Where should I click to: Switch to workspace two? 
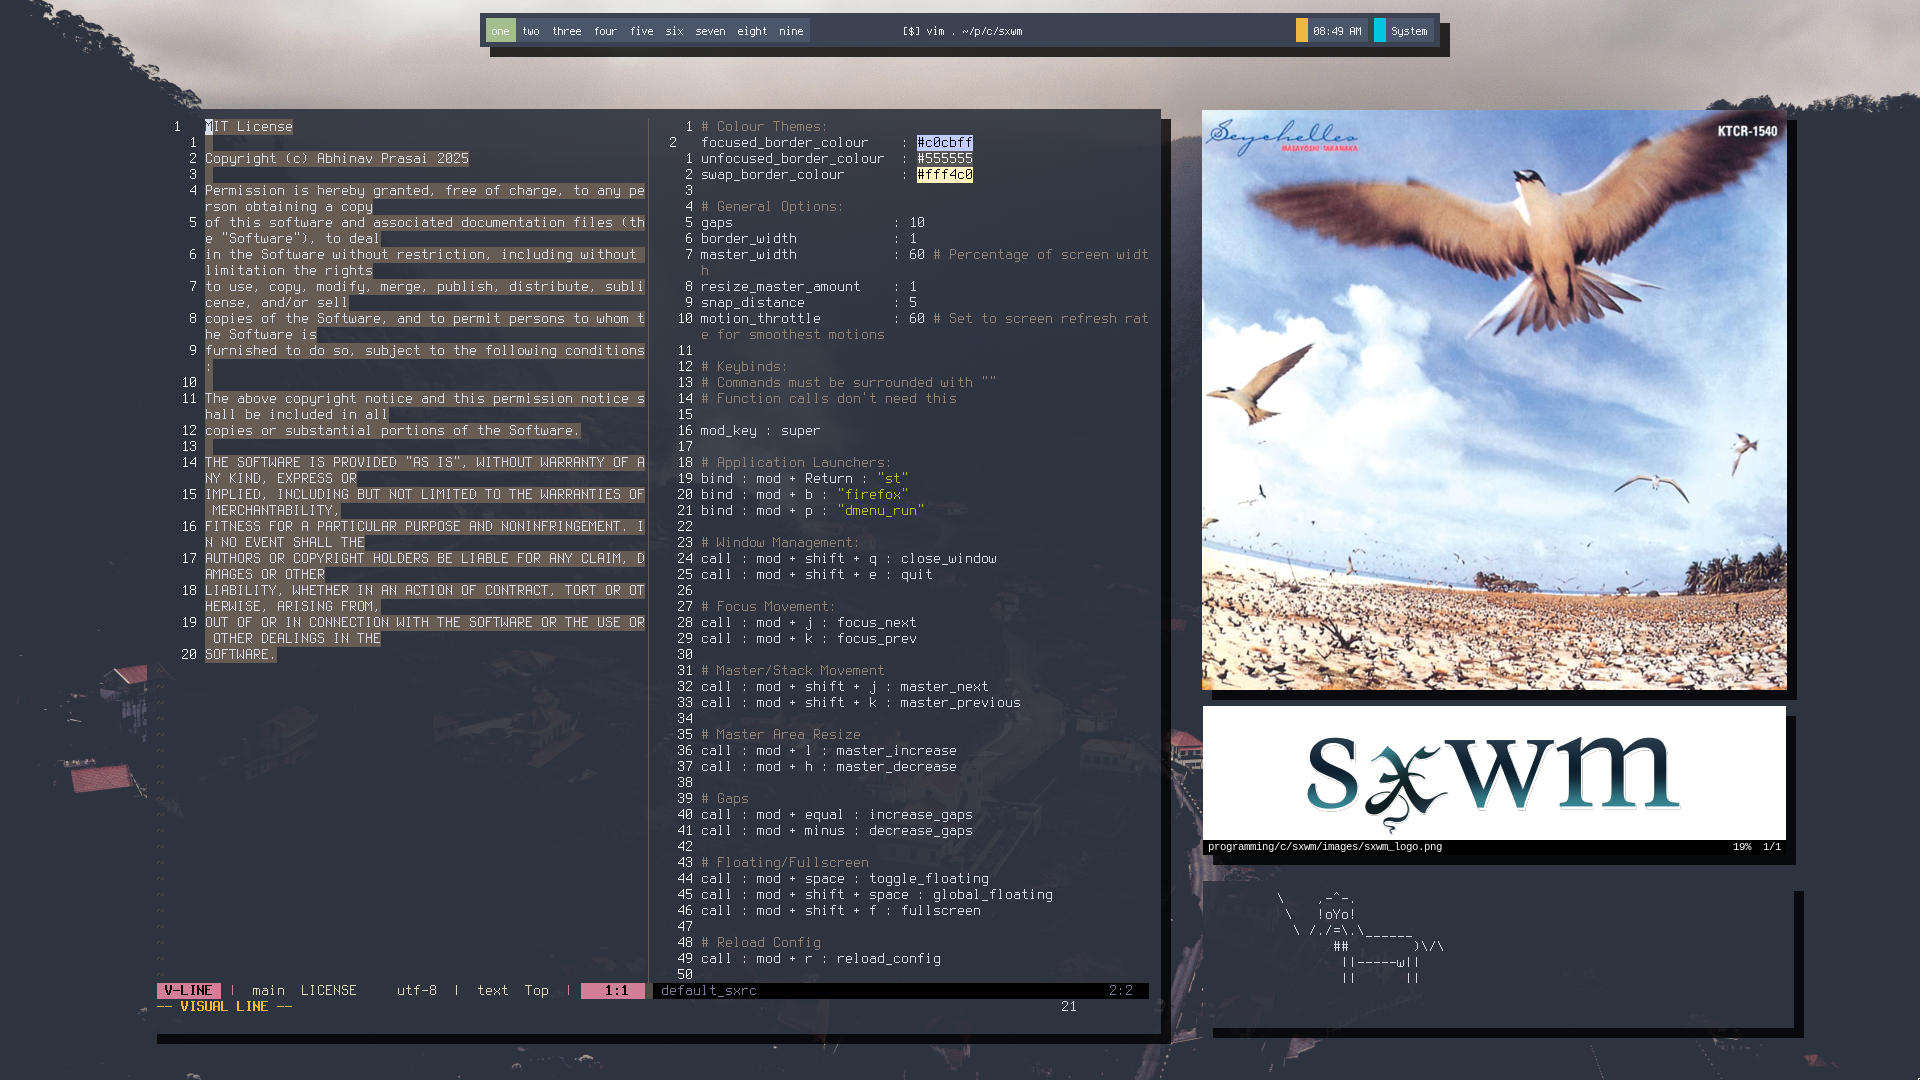531,31
